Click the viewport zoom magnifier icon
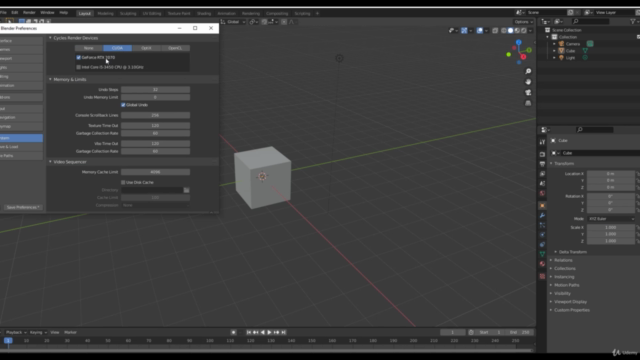The image size is (640, 360). (528, 71)
